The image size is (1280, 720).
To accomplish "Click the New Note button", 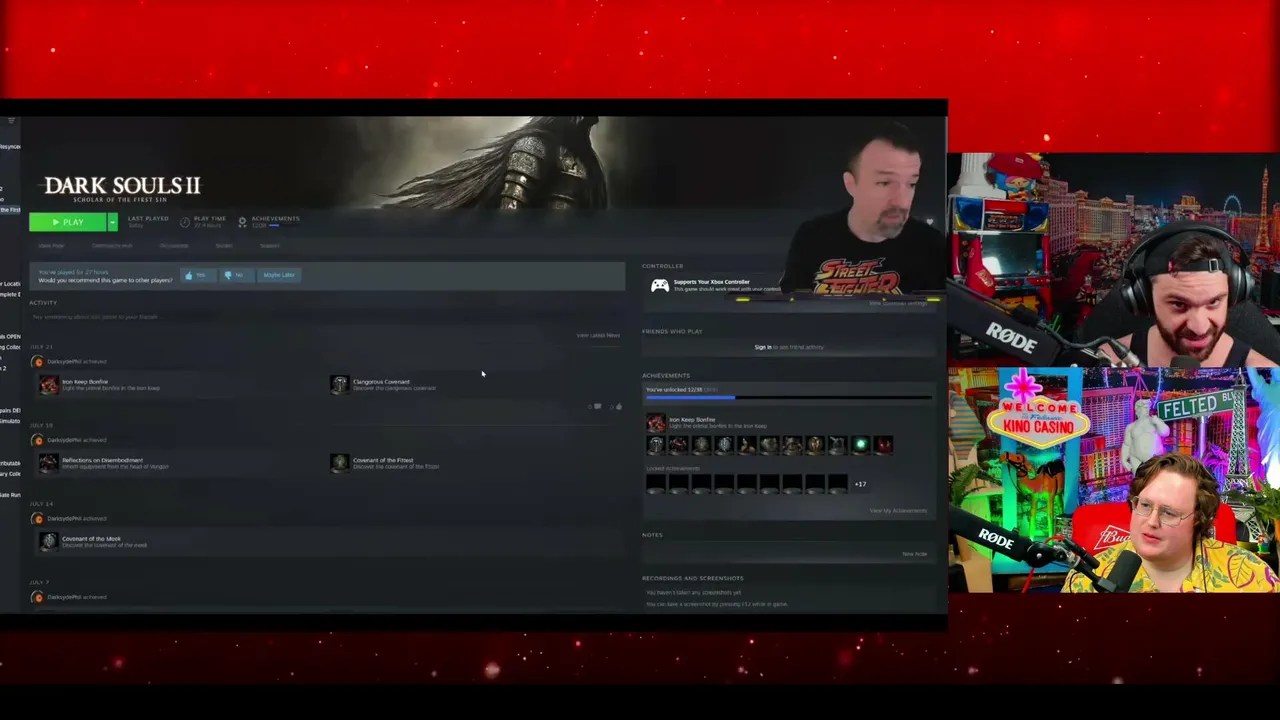I will tap(914, 554).
